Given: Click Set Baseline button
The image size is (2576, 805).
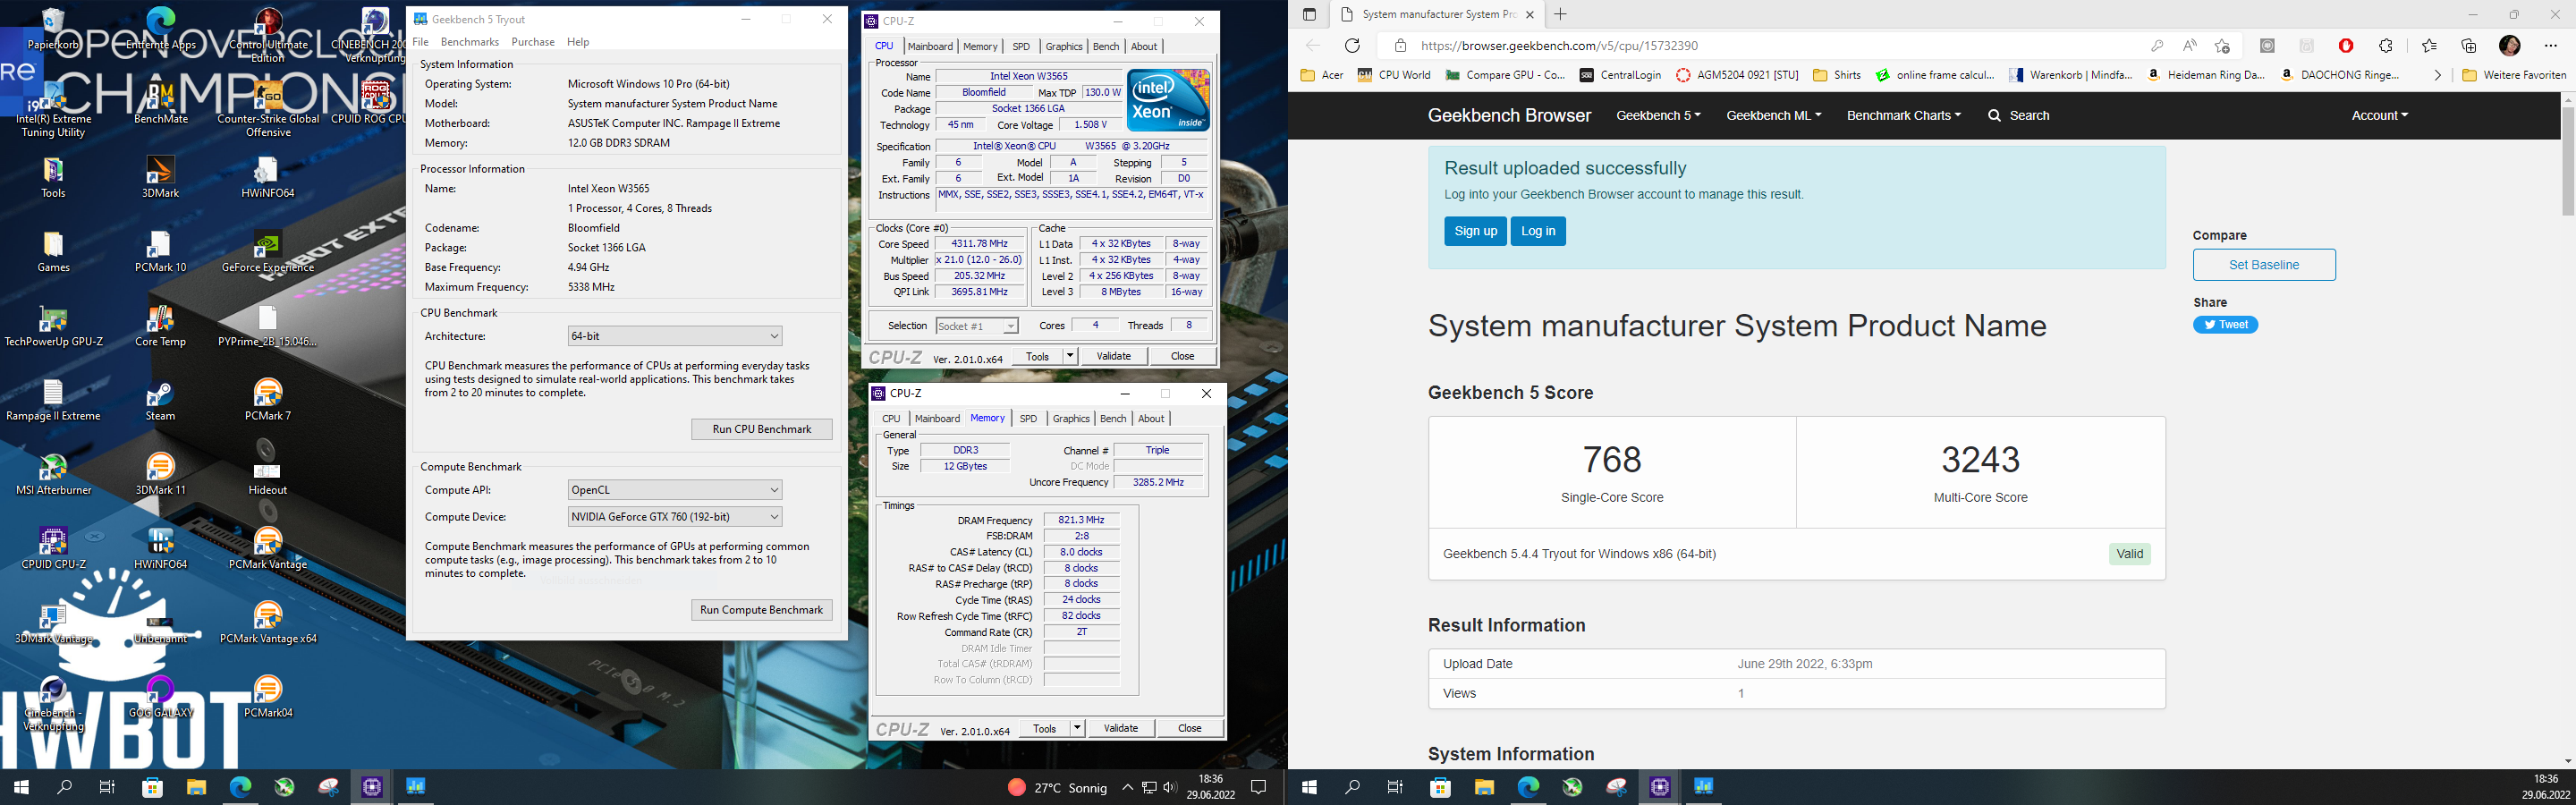Looking at the screenshot, I should [x=2264, y=265].
